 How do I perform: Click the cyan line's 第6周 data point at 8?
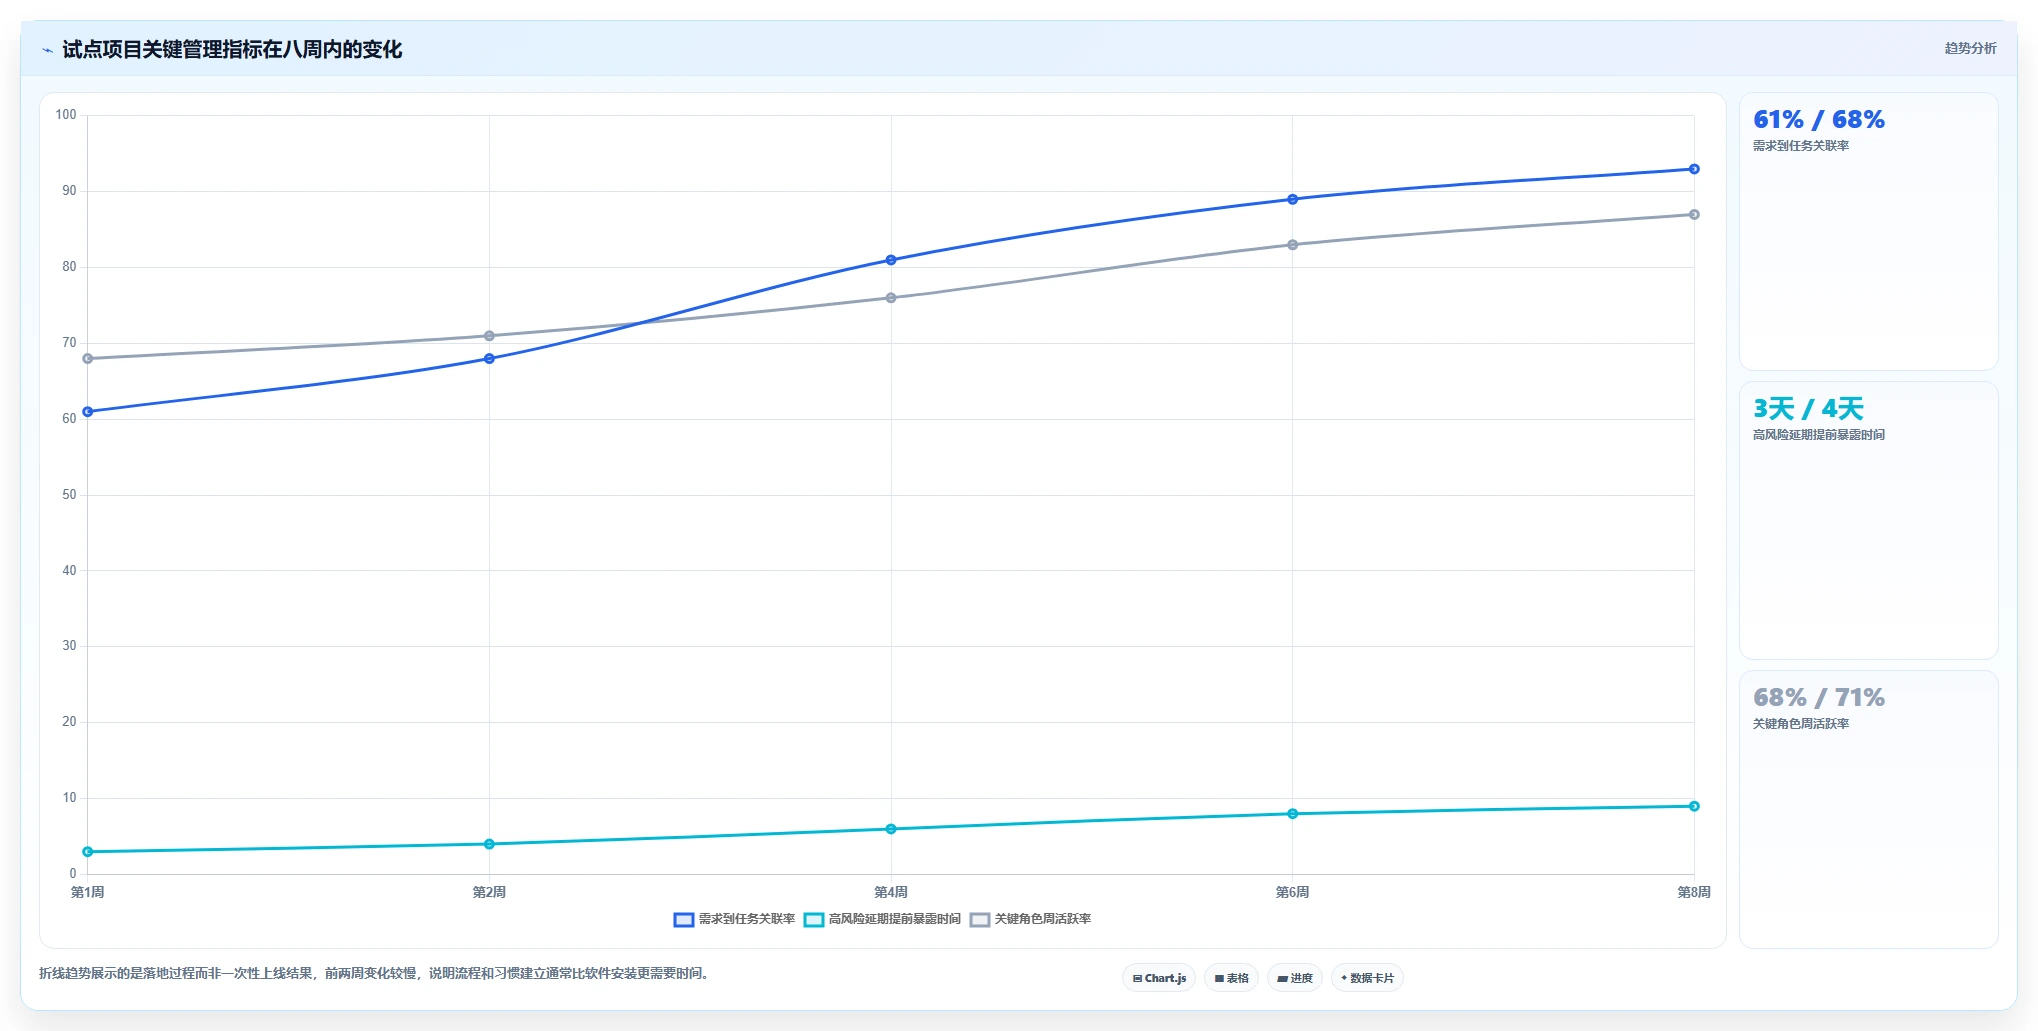pyautogui.click(x=1292, y=814)
